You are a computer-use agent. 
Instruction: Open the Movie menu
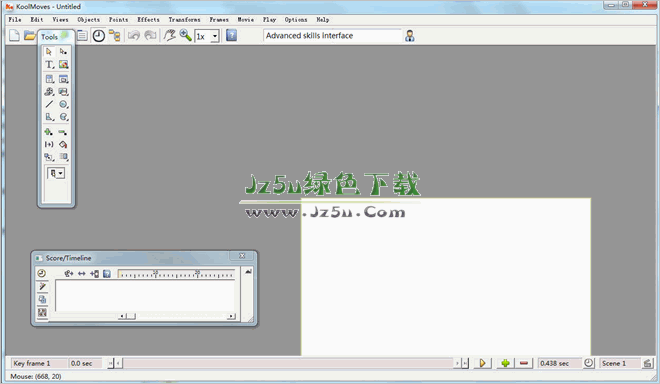coord(245,20)
